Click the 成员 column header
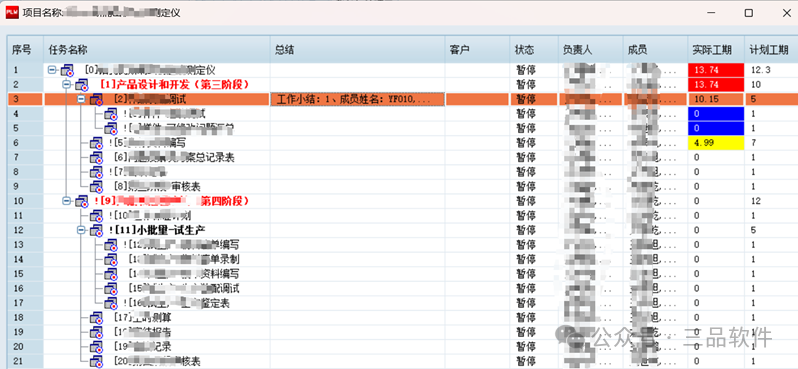 (x=656, y=49)
